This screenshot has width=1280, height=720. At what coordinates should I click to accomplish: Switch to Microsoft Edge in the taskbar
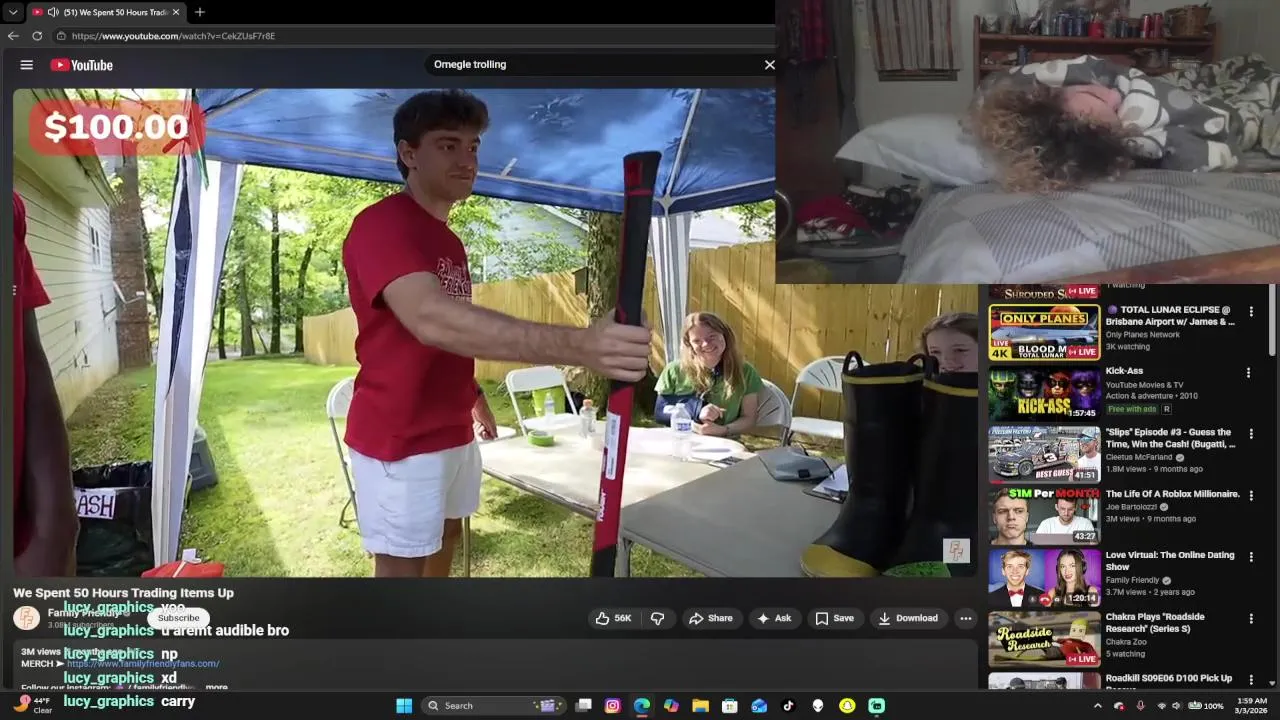[x=642, y=705]
